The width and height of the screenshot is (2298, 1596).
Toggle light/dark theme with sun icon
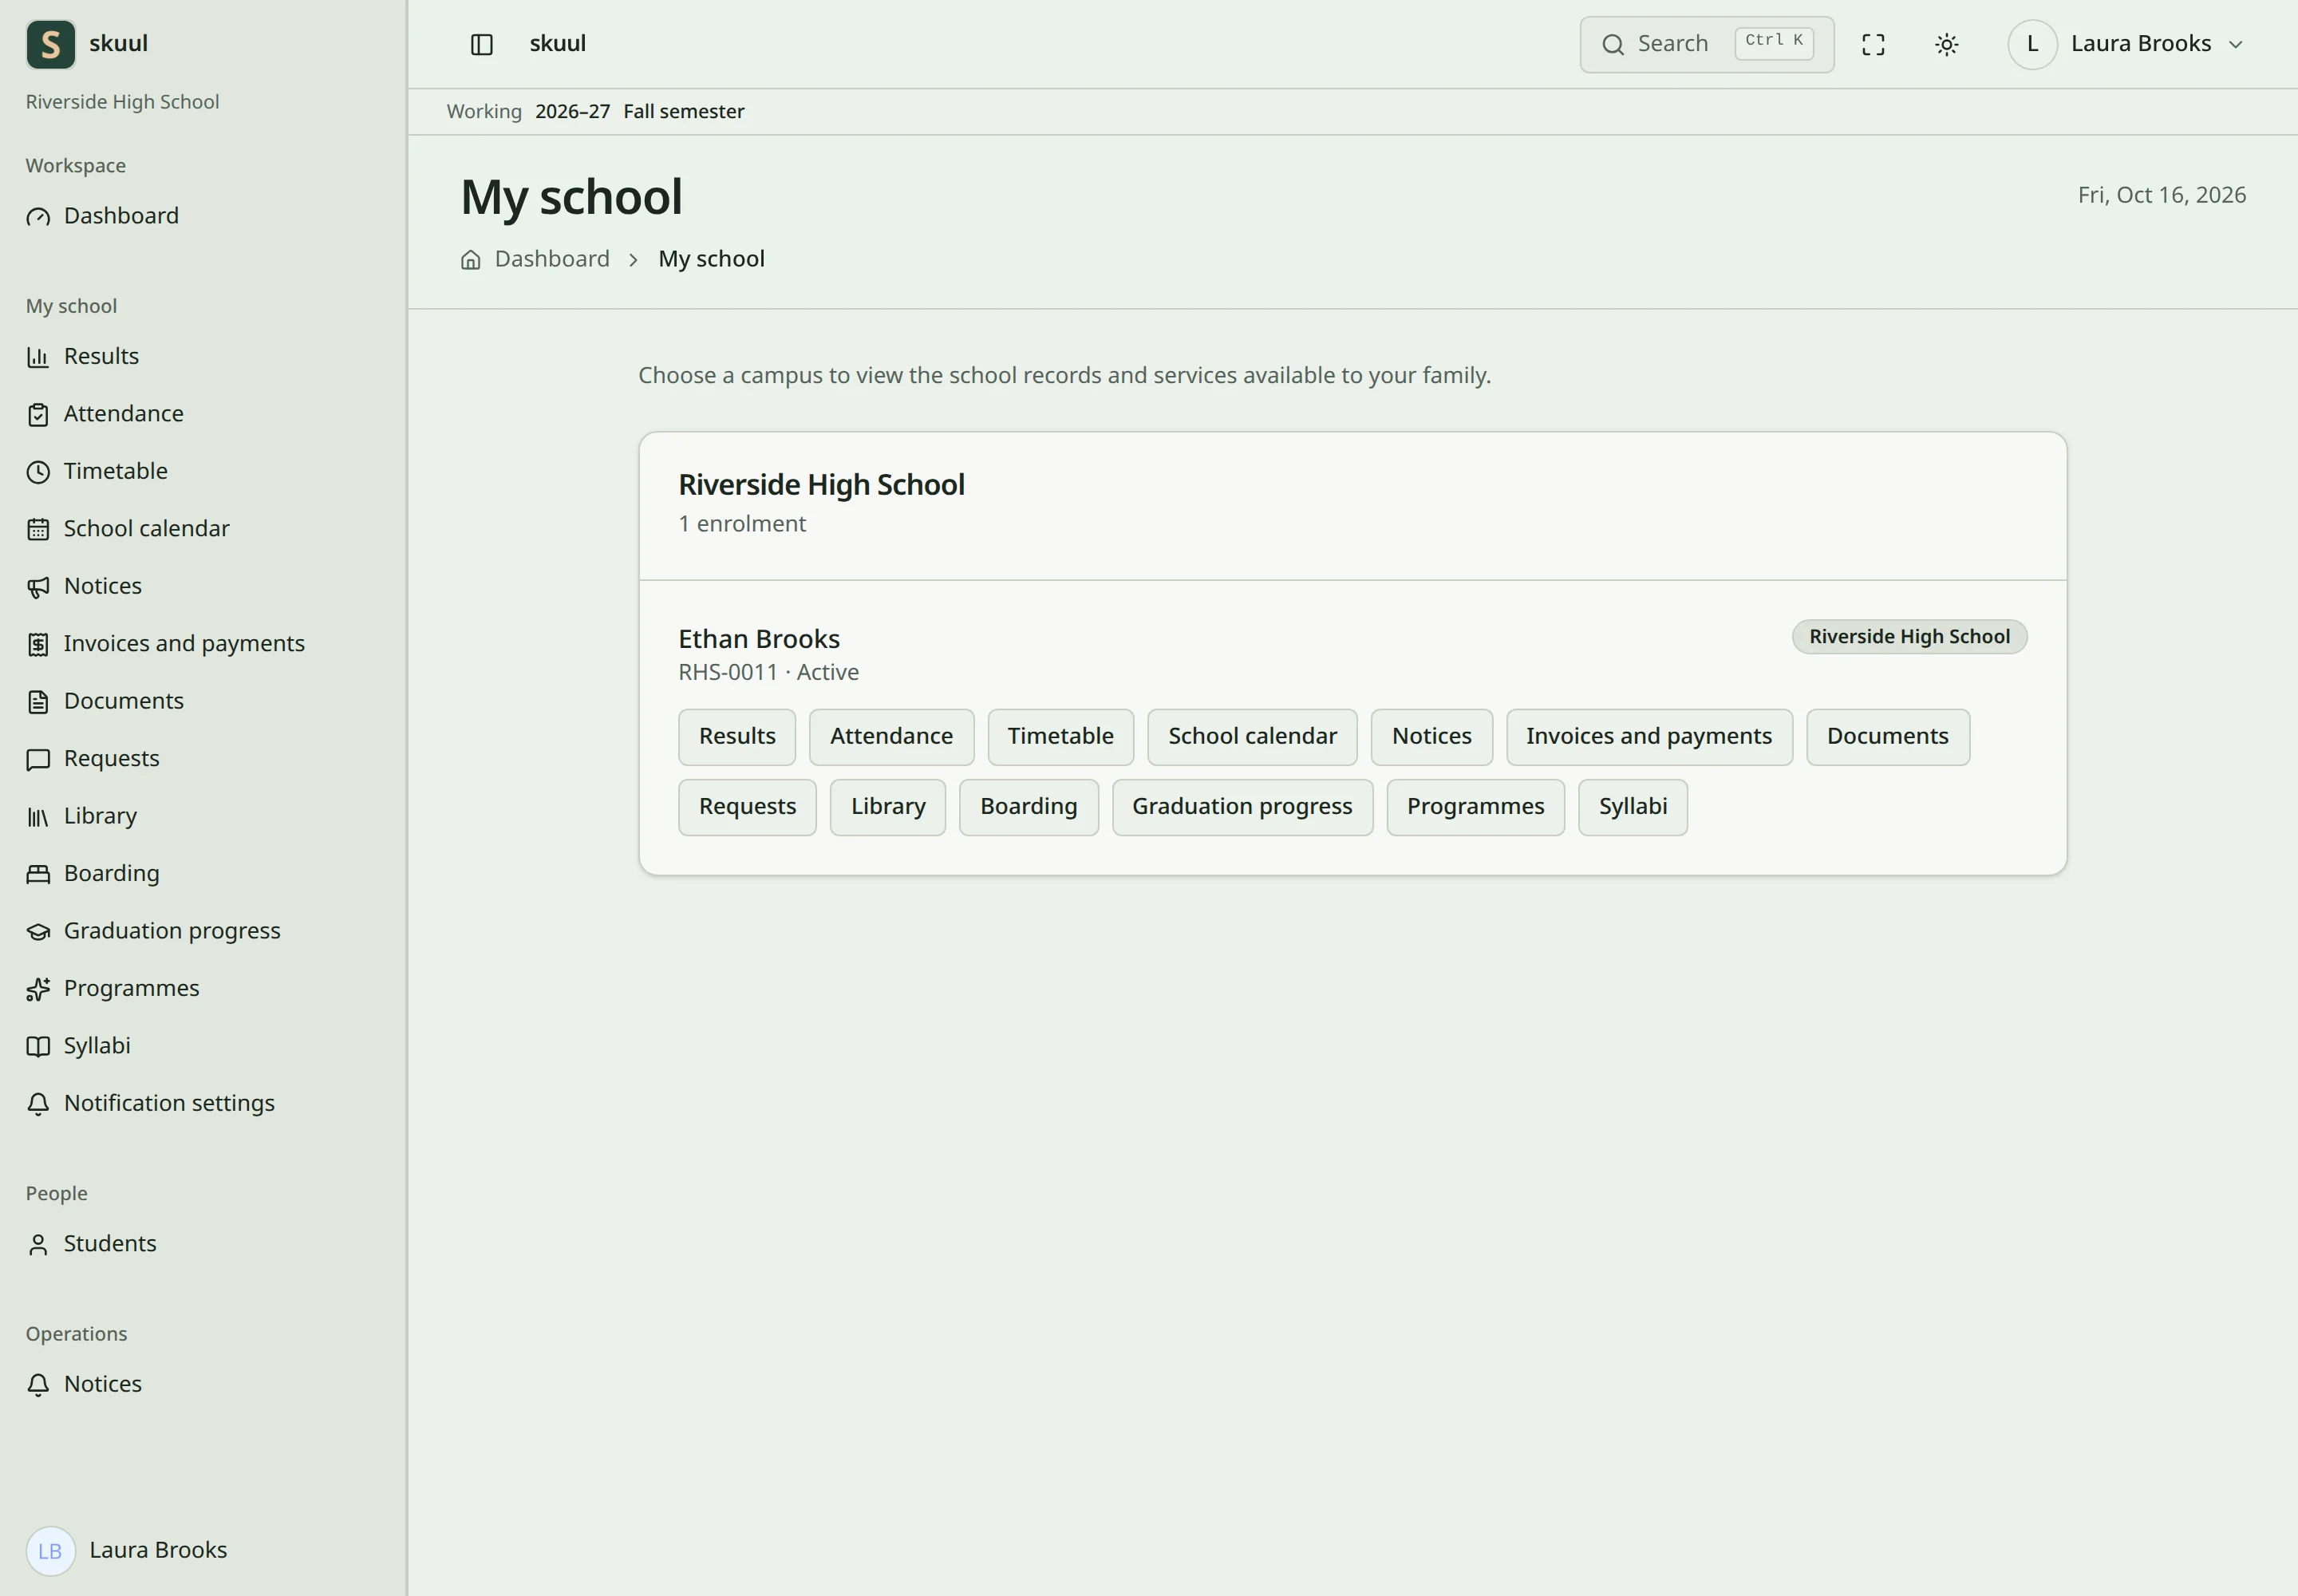pos(1946,44)
